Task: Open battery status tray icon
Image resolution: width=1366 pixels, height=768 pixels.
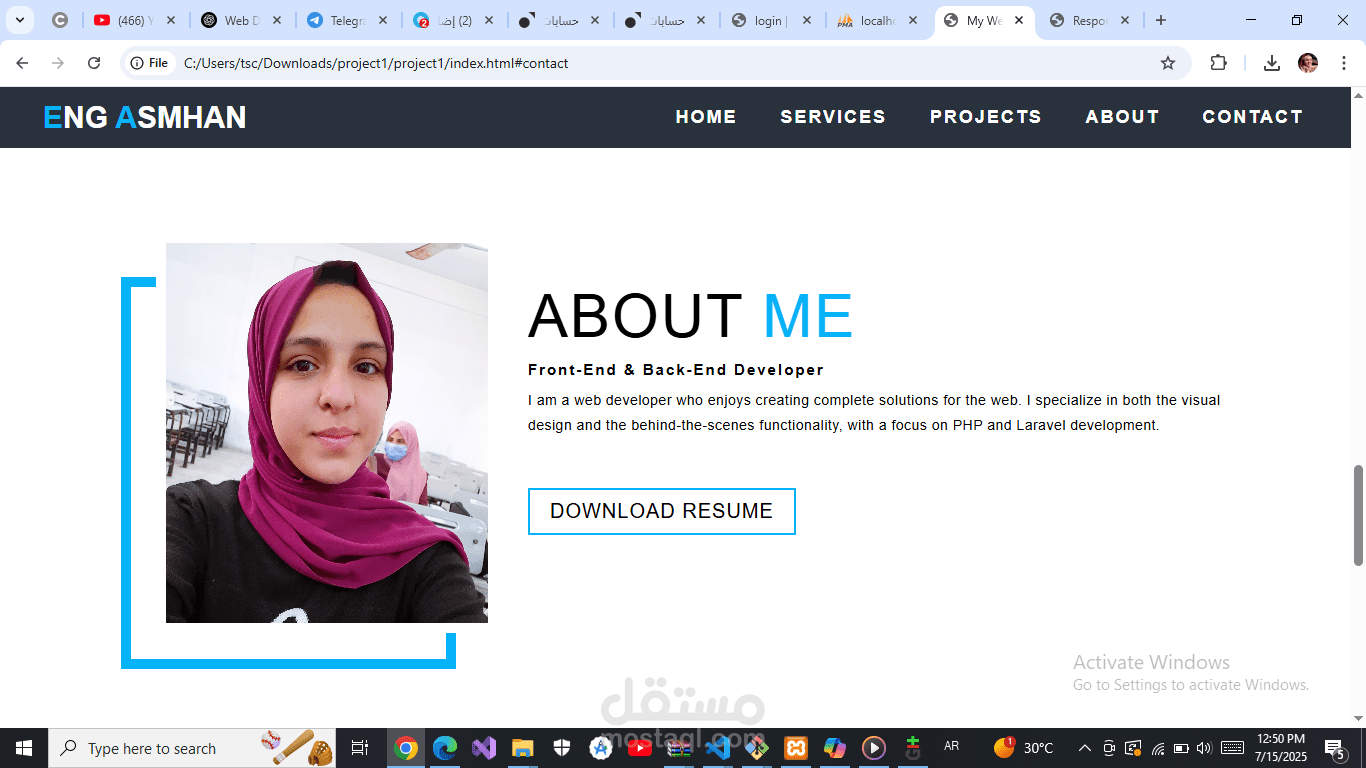Action: point(1181,748)
